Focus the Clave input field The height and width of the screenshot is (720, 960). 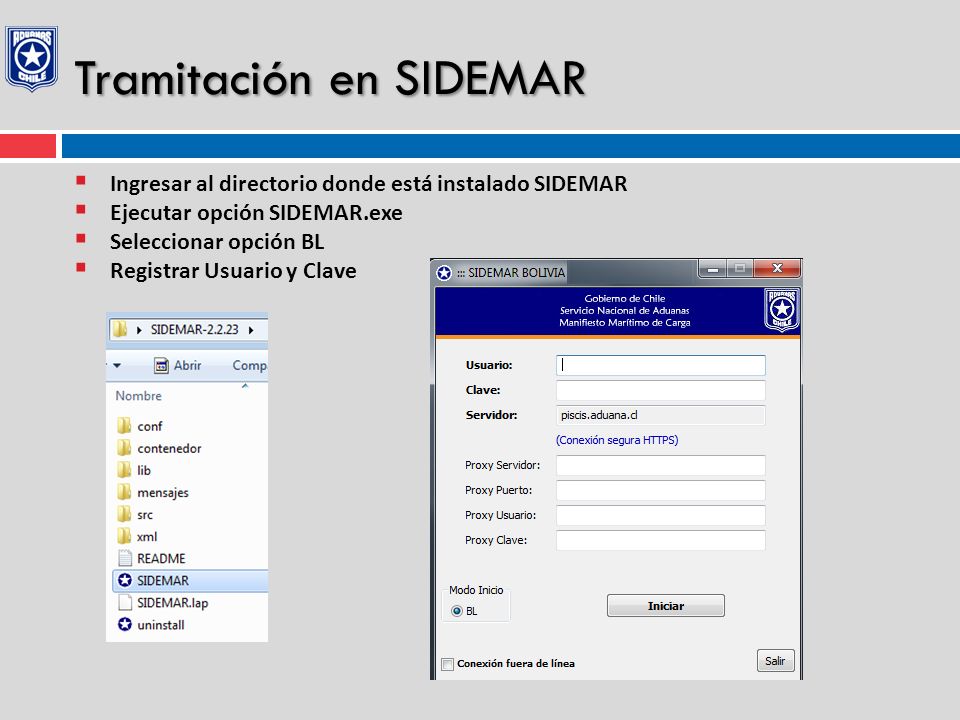click(661, 390)
